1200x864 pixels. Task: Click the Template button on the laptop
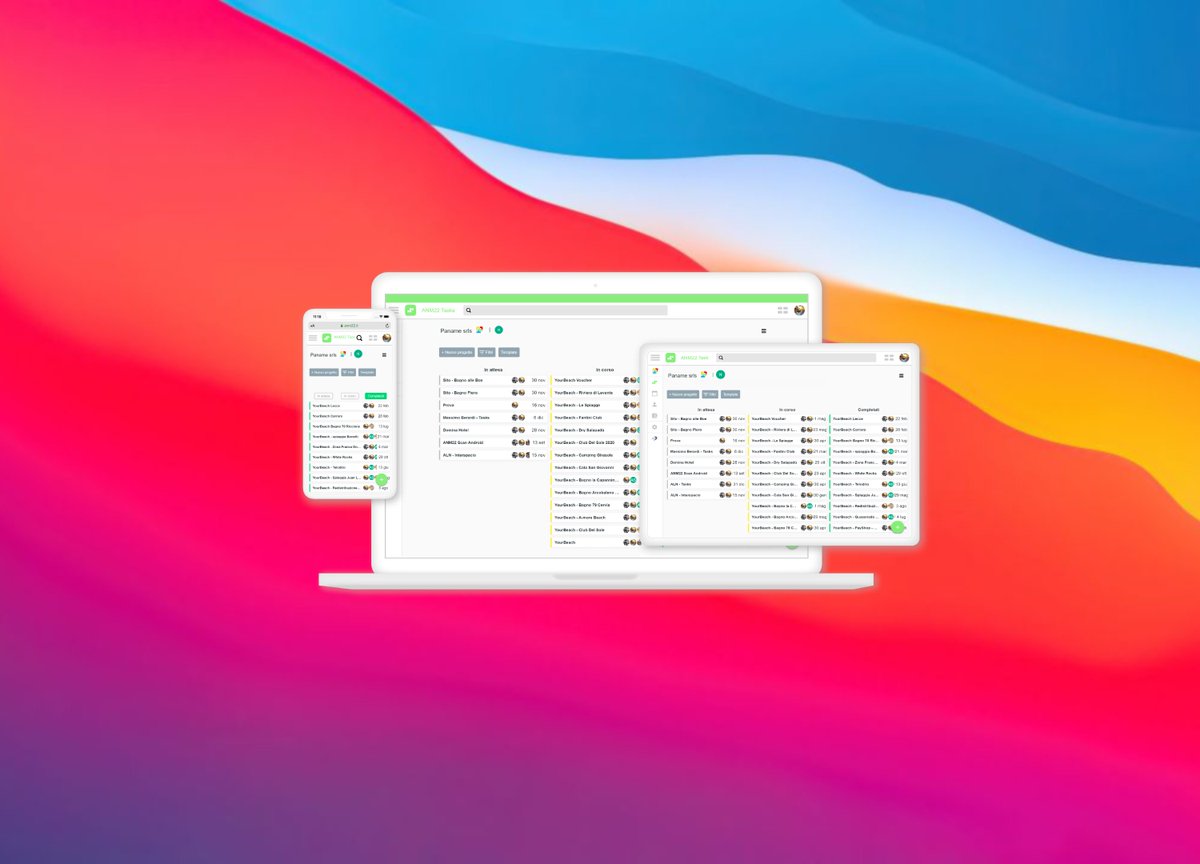(509, 352)
